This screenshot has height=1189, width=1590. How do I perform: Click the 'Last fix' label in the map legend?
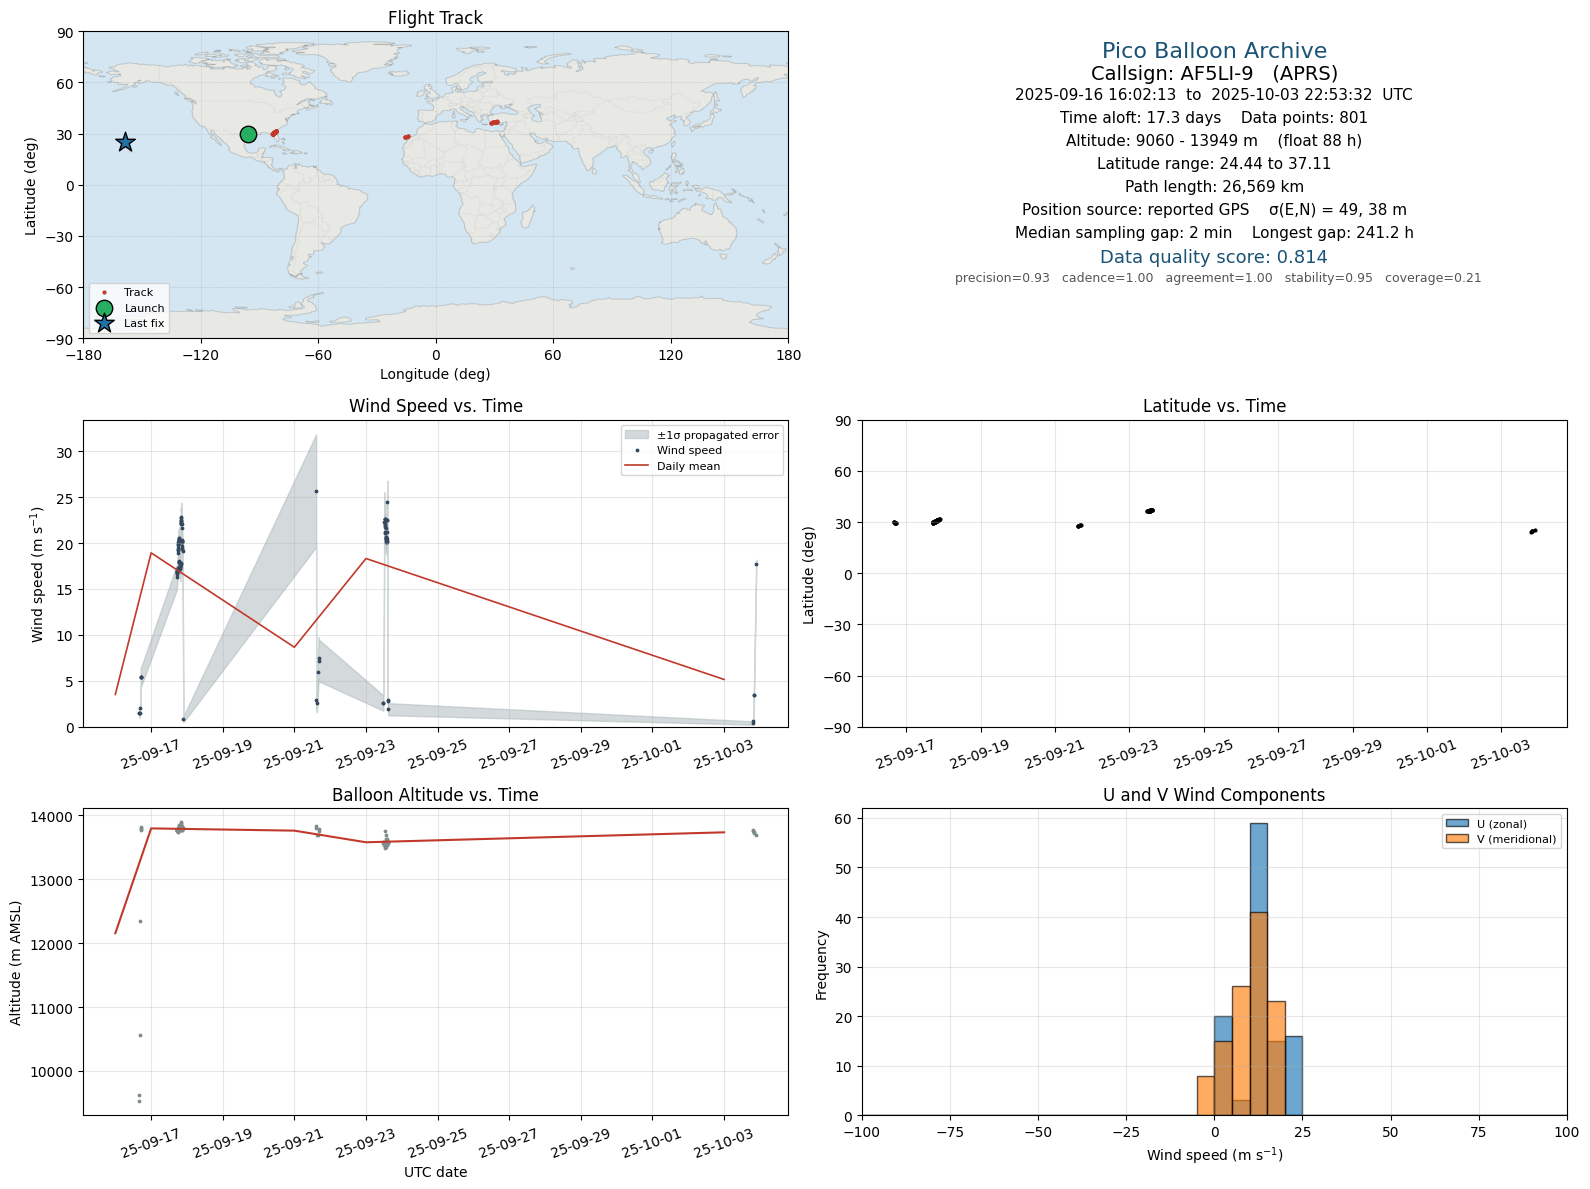pyautogui.click(x=144, y=323)
